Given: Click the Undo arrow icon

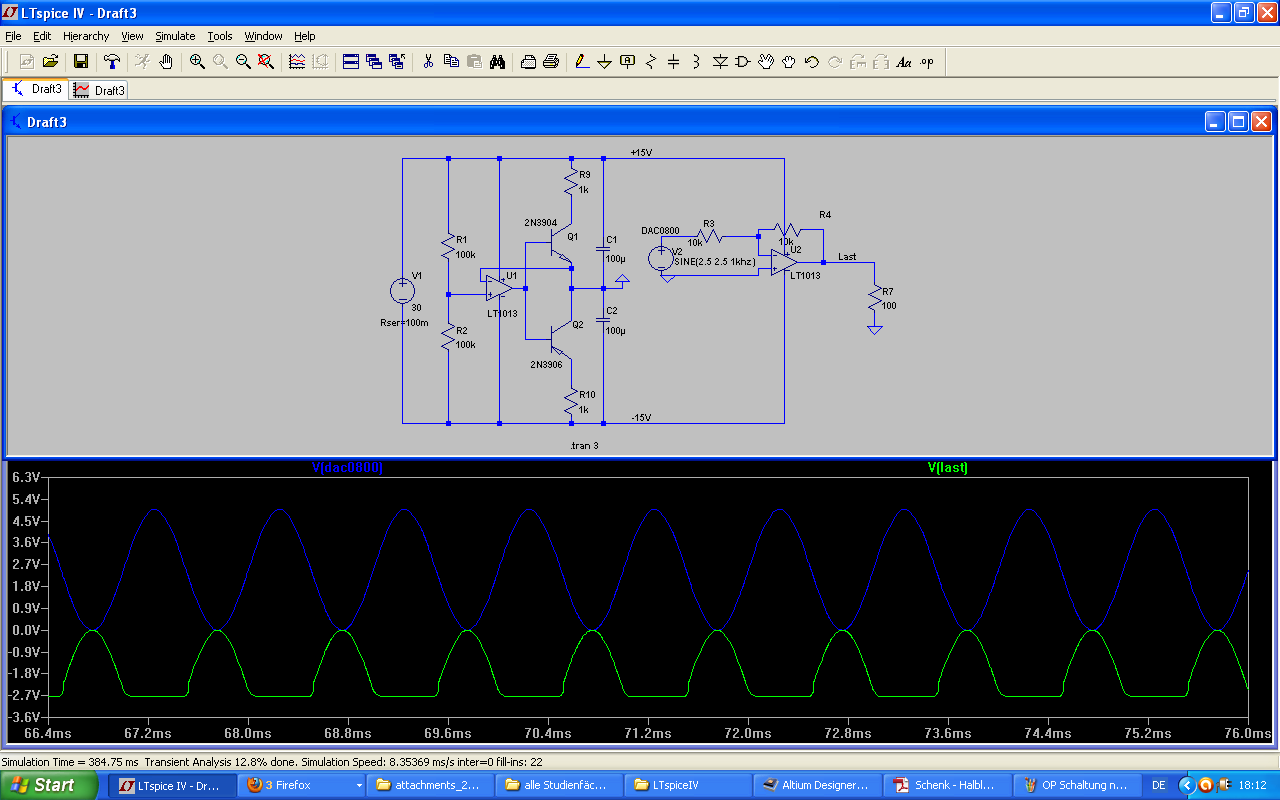Looking at the screenshot, I should 812,62.
